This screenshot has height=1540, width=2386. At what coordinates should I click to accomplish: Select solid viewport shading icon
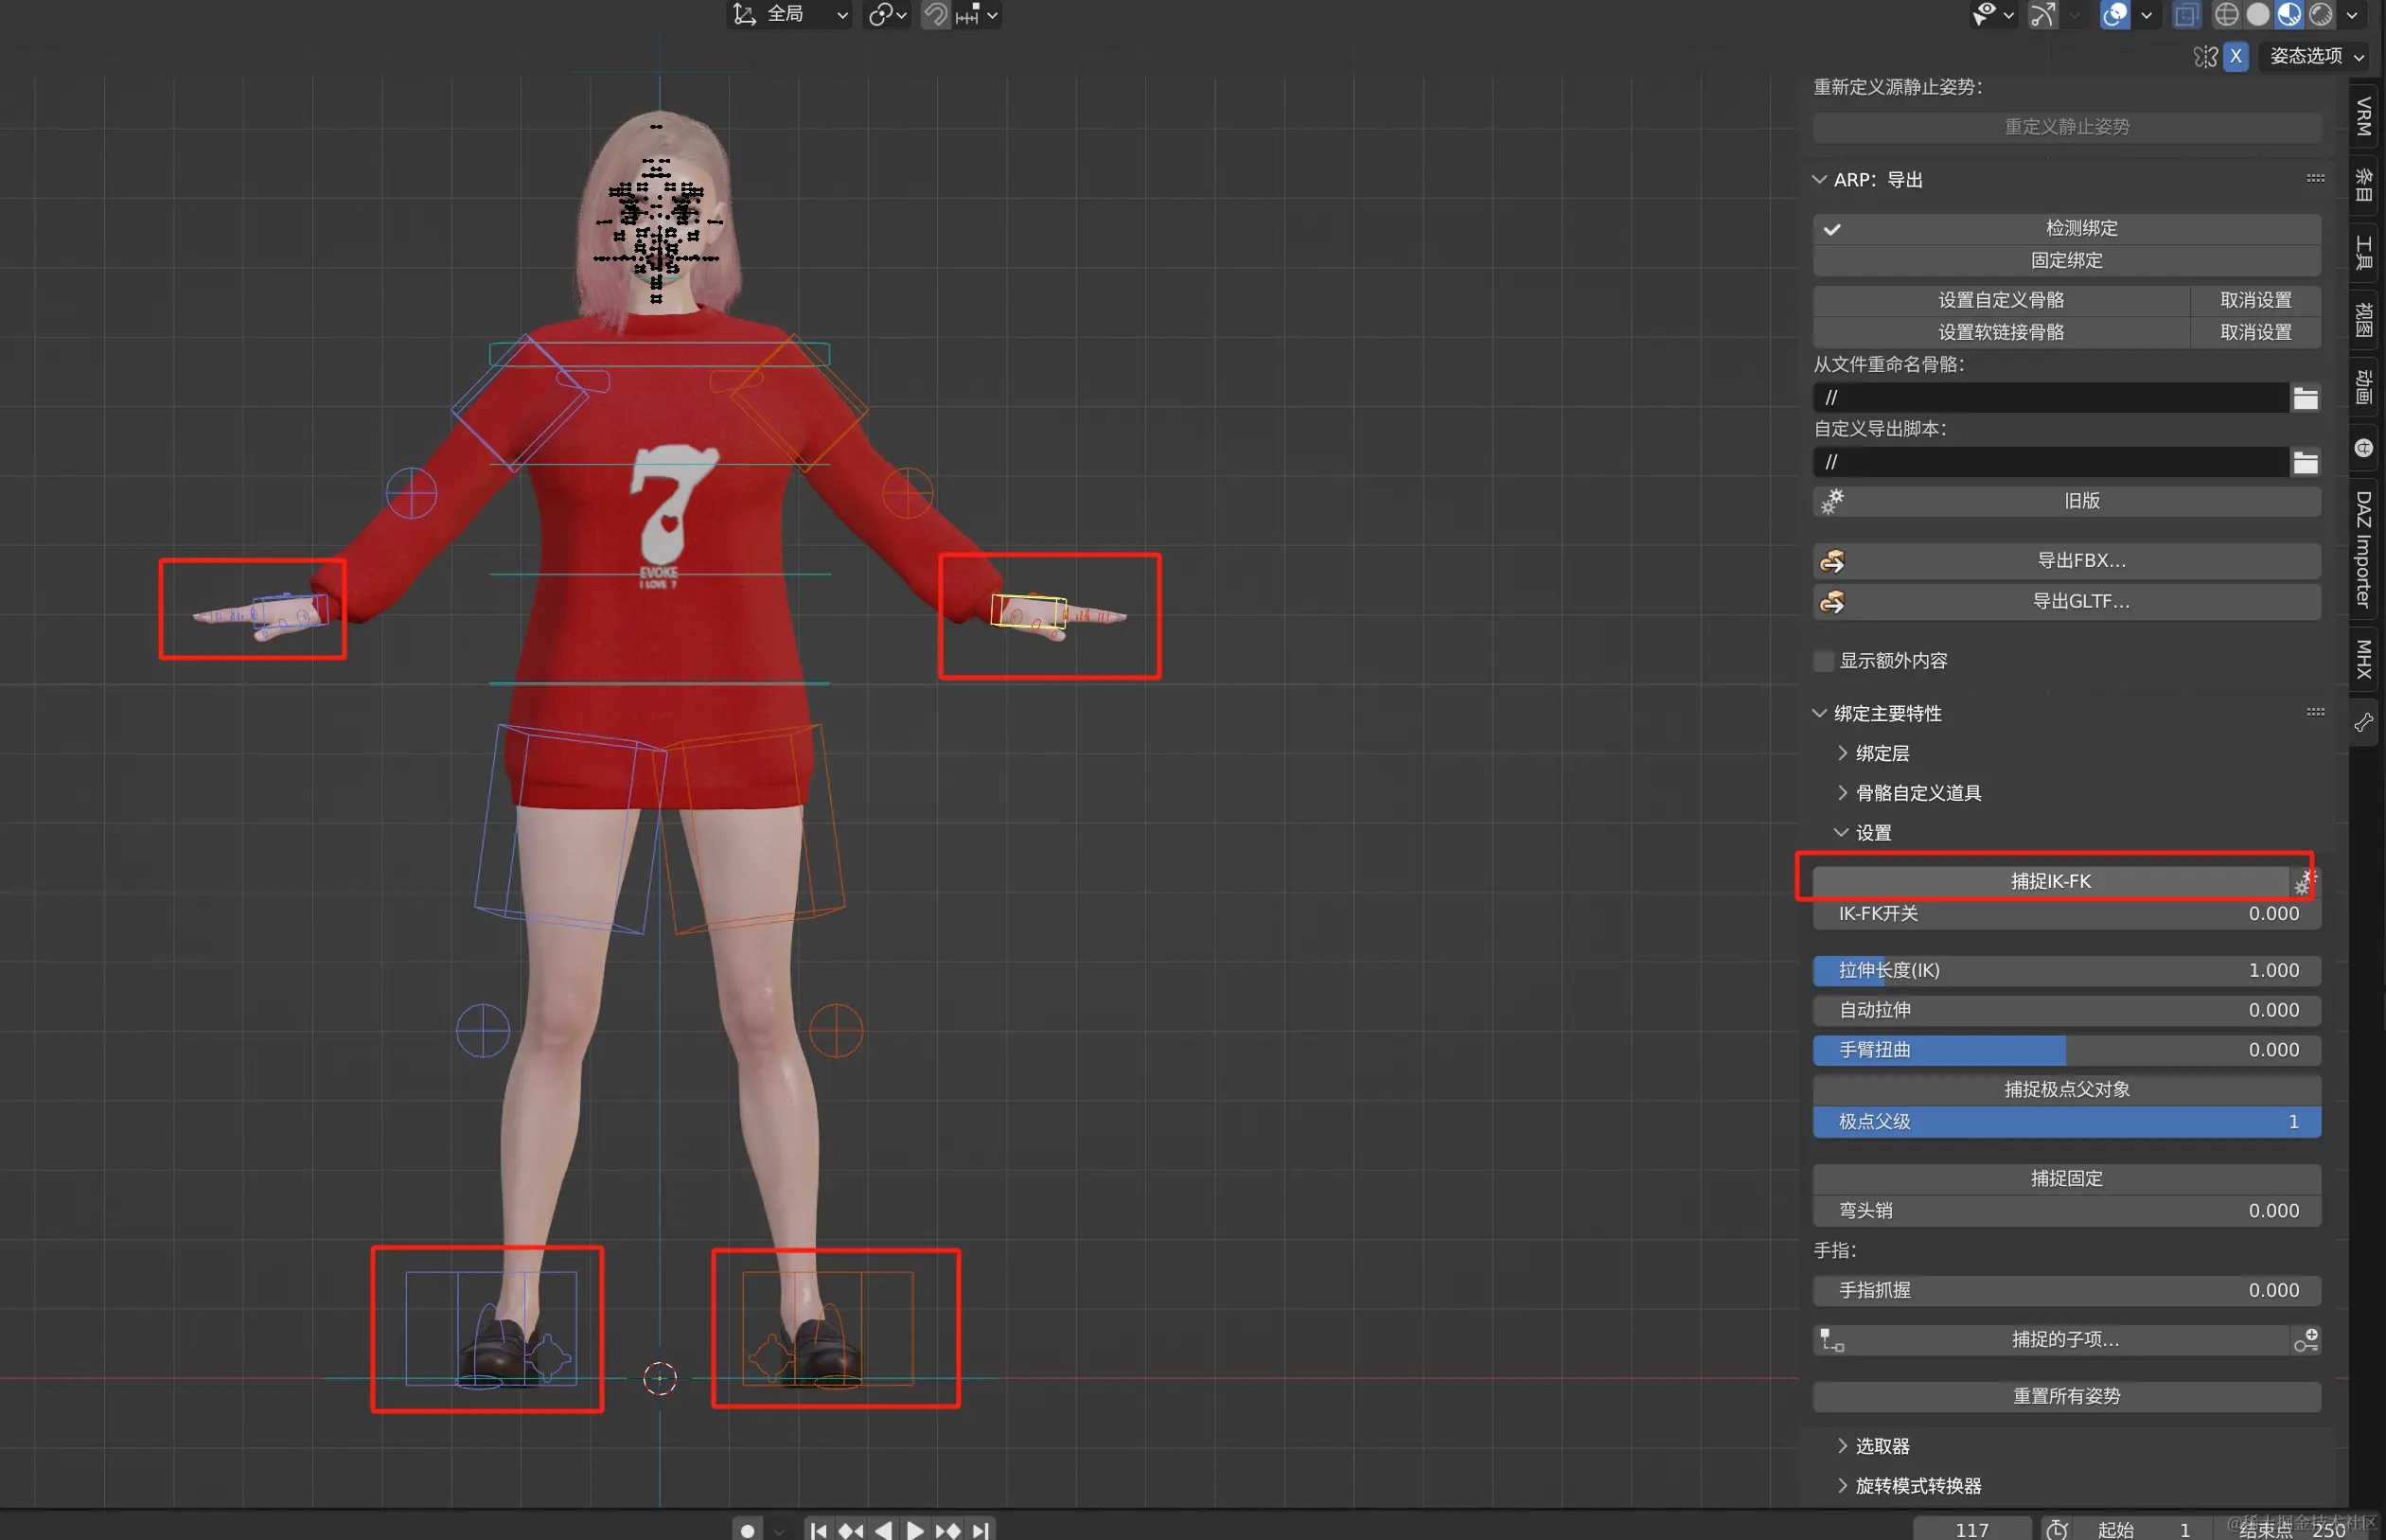pyautogui.click(x=2258, y=14)
